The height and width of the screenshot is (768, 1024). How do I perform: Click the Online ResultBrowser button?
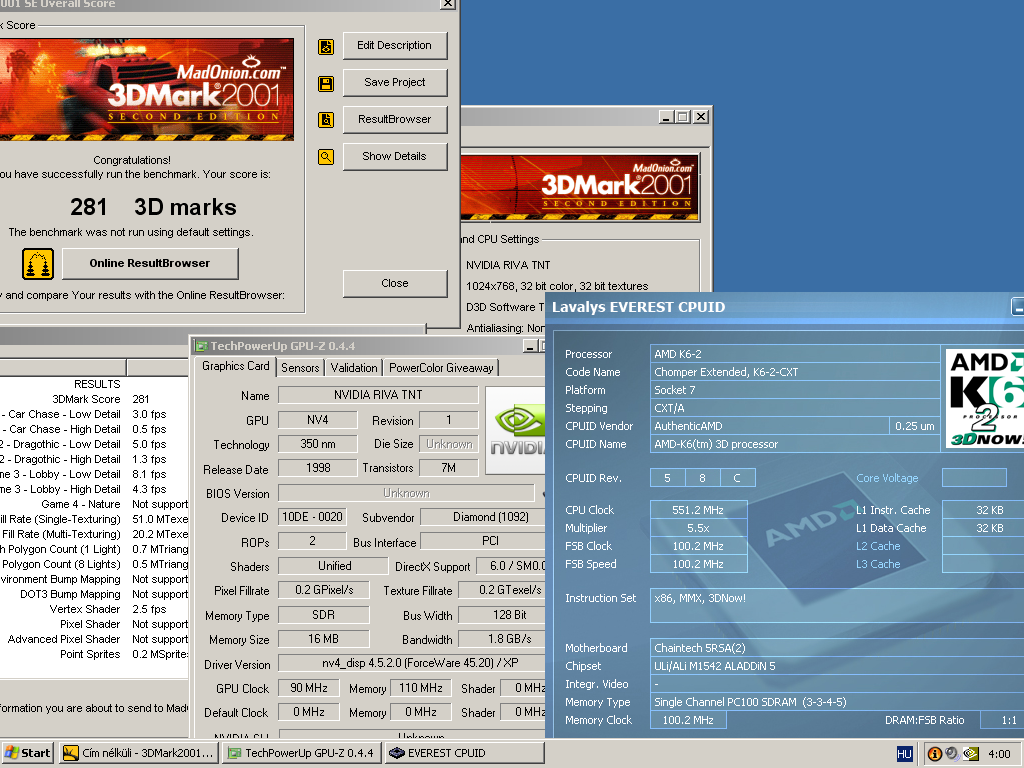[150, 263]
